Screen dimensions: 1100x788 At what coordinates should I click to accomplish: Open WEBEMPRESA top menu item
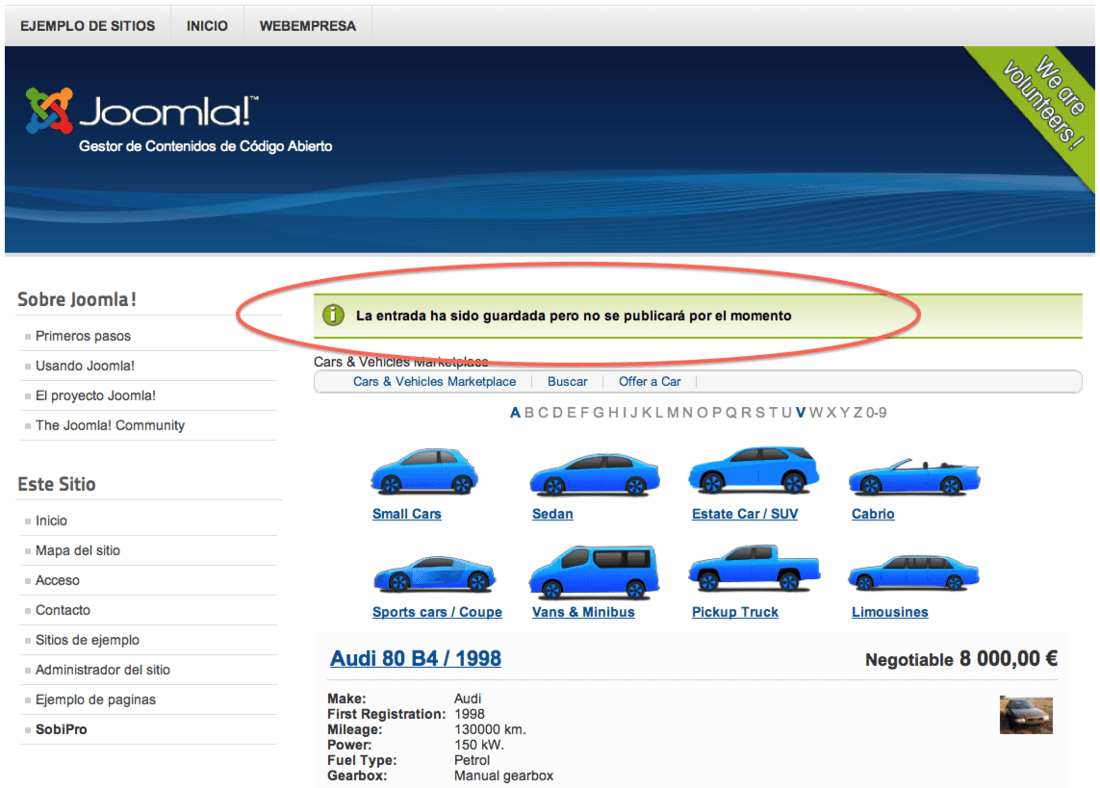point(307,26)
